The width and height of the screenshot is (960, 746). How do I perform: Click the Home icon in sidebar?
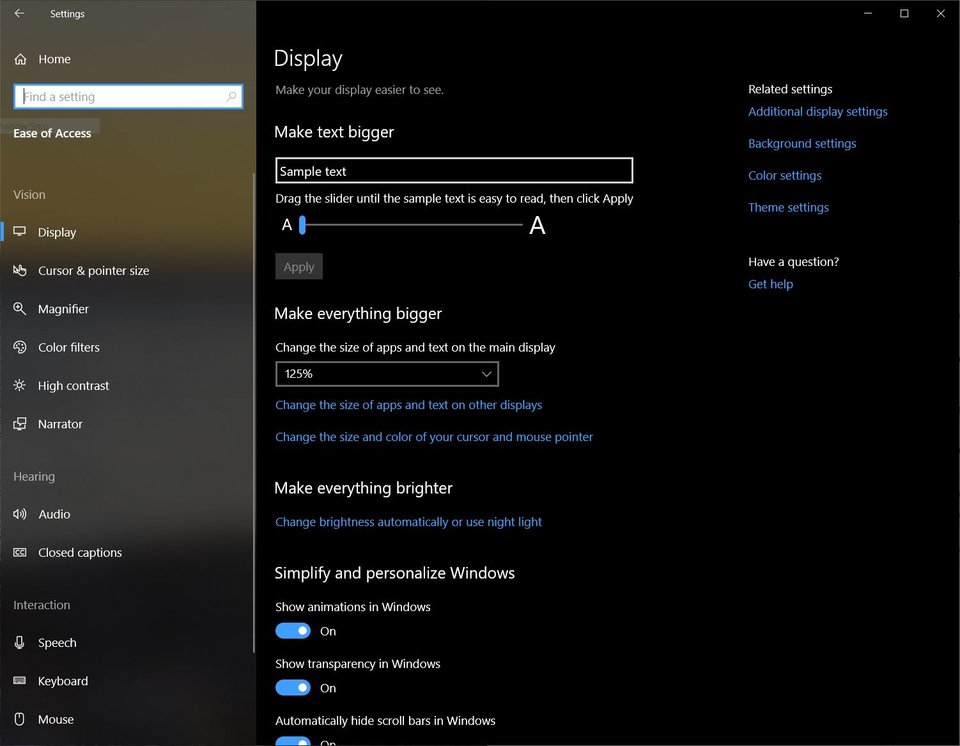click(x=20, y=59)
